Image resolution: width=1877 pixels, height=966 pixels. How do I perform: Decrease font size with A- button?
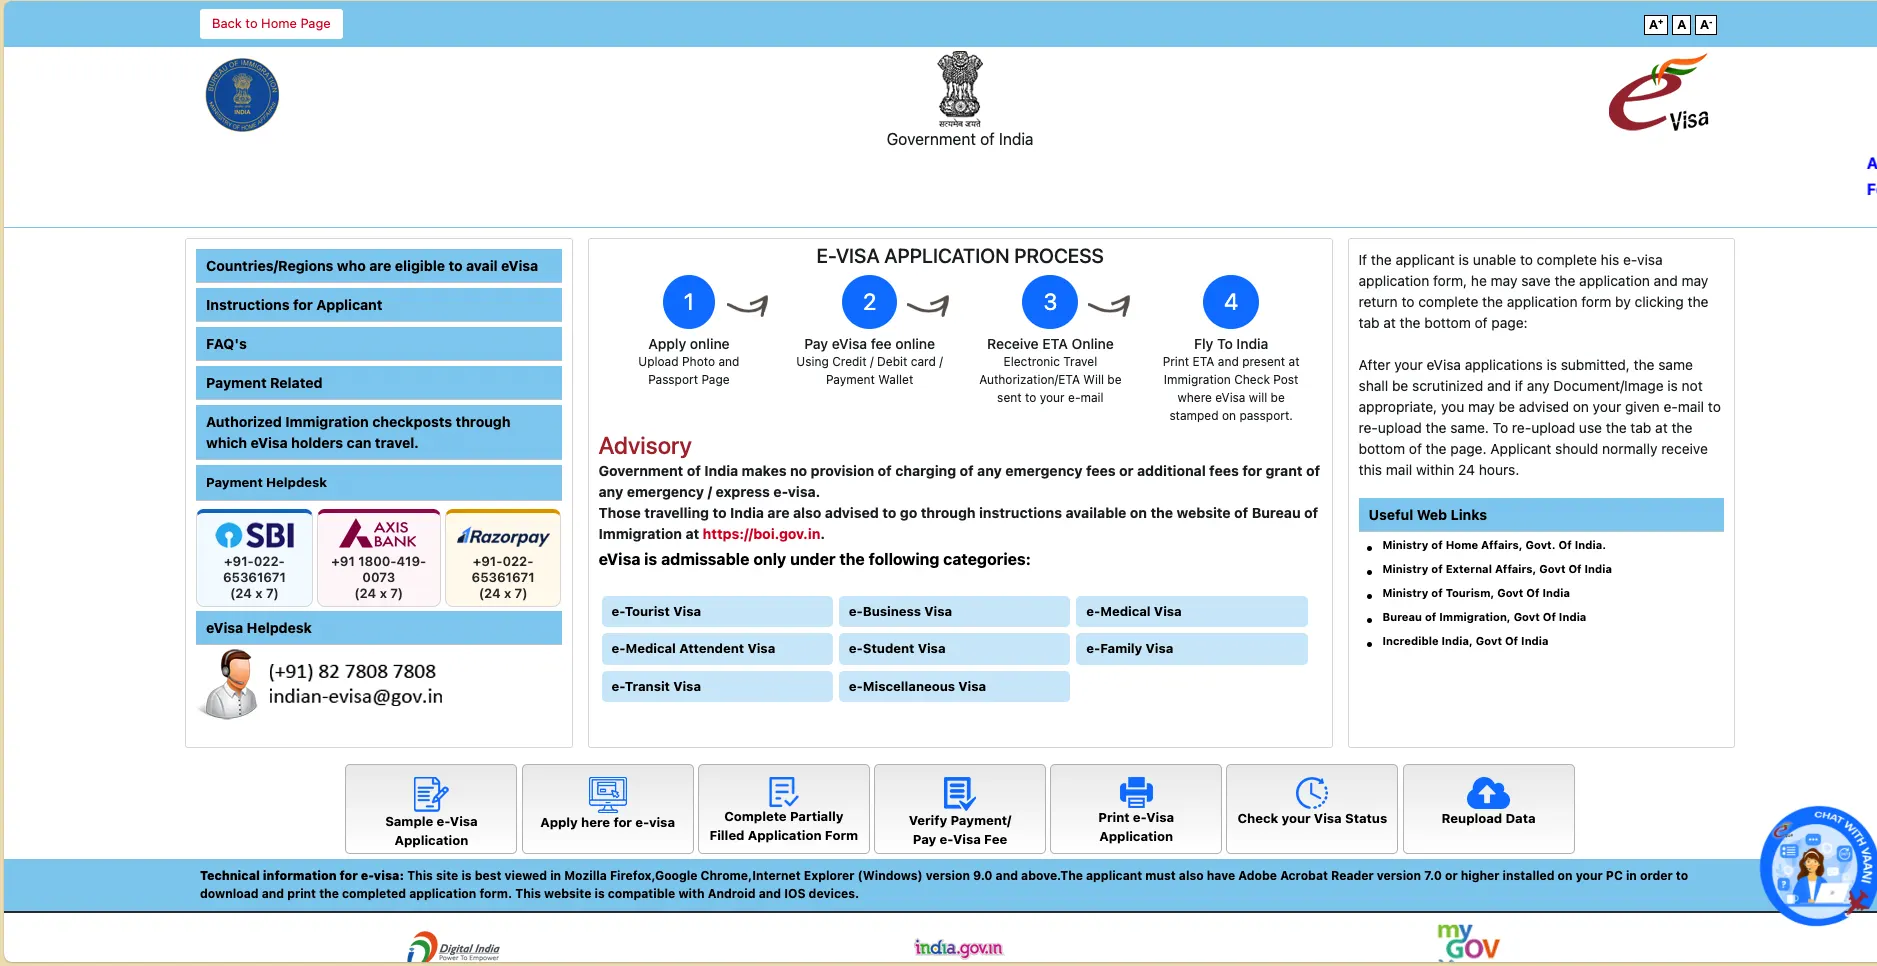1706,25
